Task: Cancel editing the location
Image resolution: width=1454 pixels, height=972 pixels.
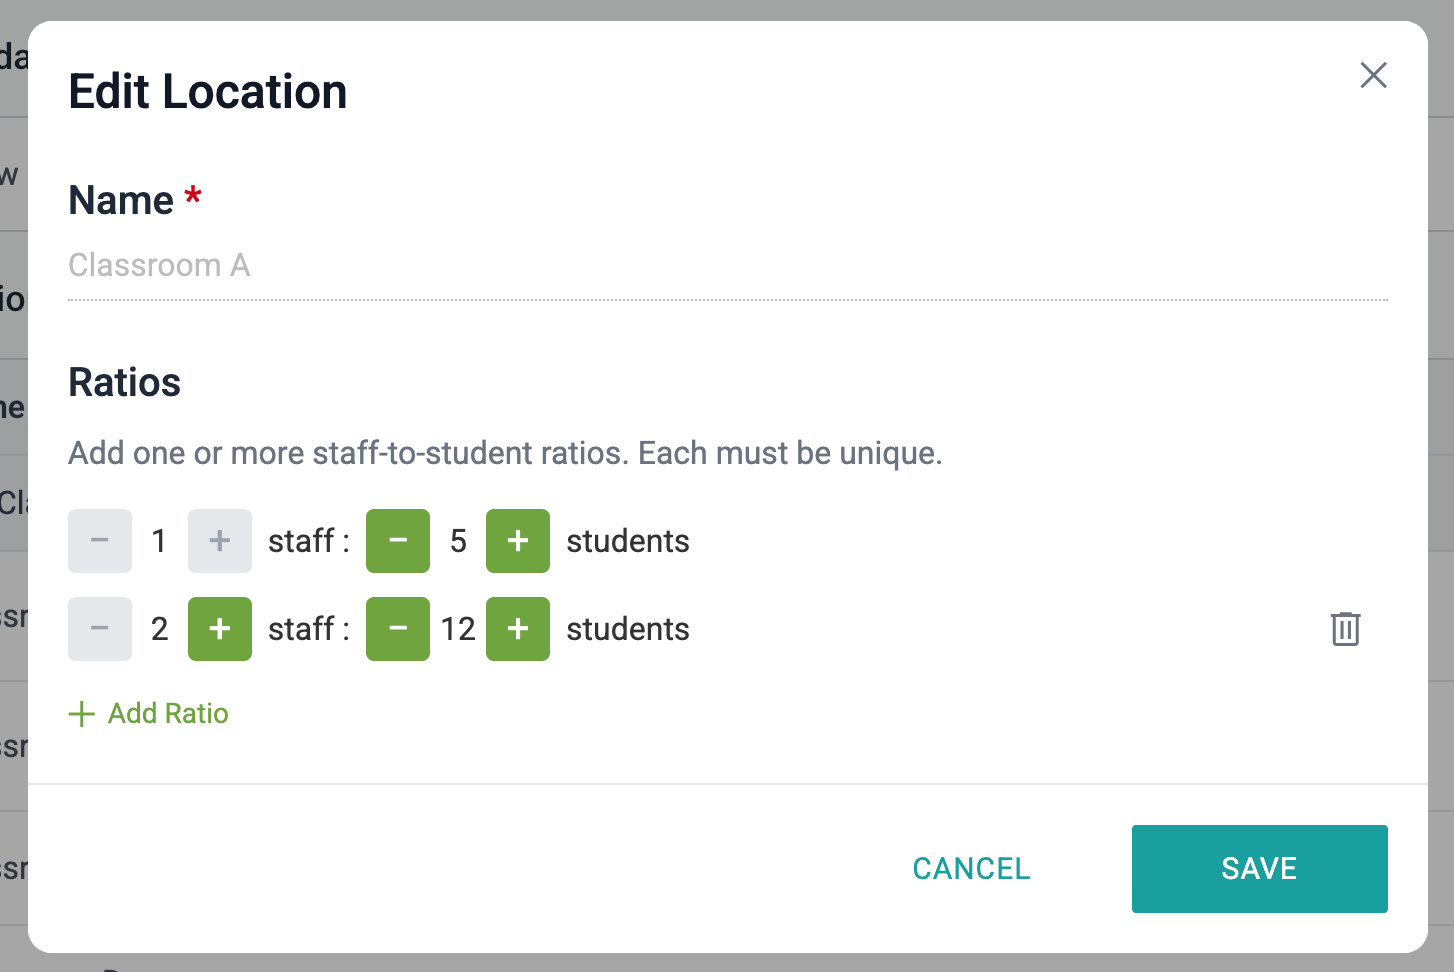Action: [971, 869]
